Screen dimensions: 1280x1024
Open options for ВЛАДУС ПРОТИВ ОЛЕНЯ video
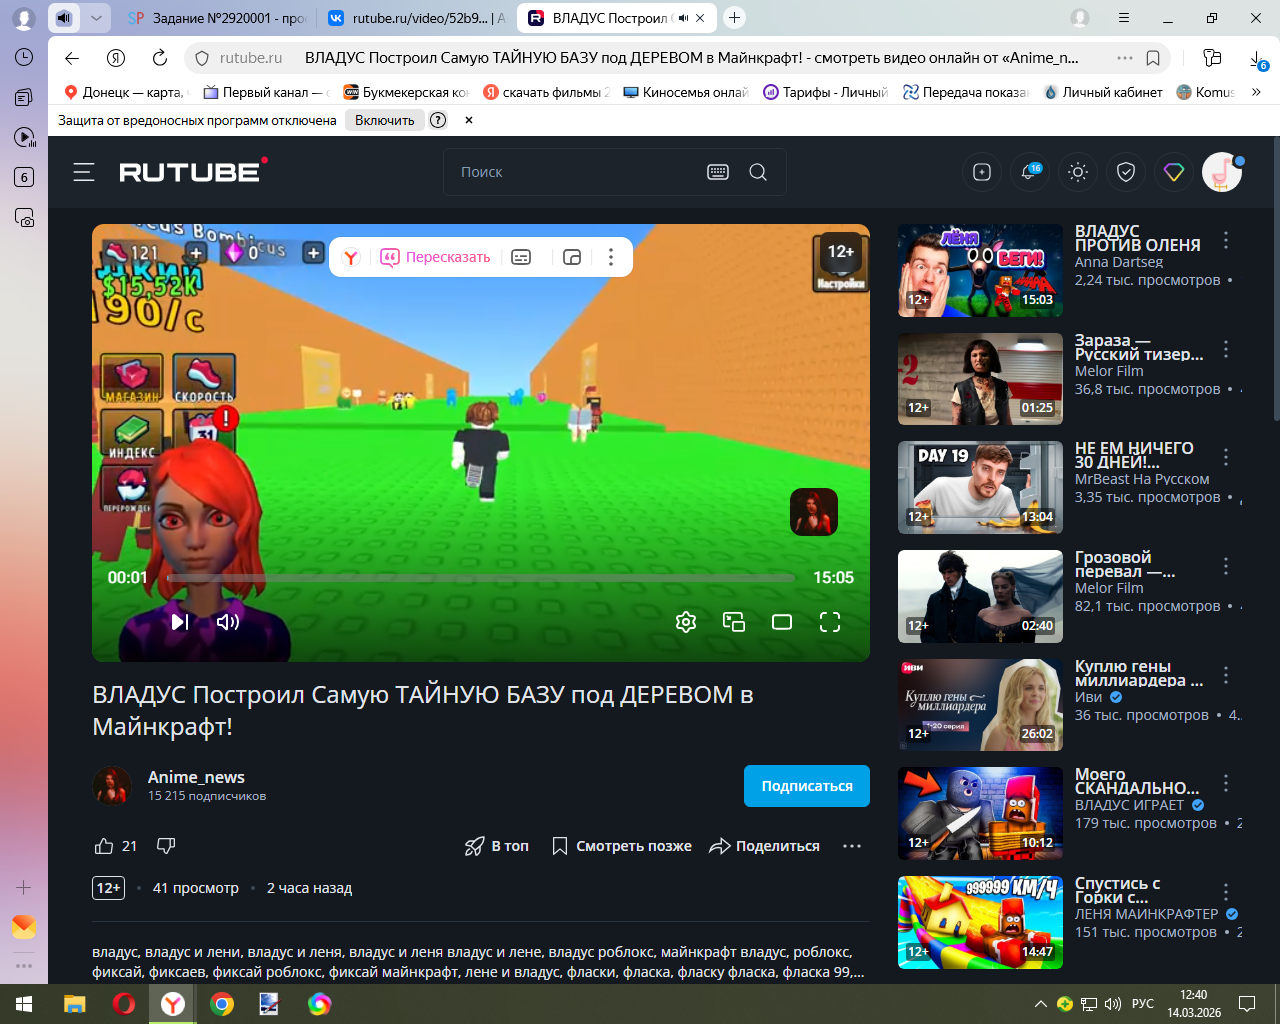tap(1226, 240)
